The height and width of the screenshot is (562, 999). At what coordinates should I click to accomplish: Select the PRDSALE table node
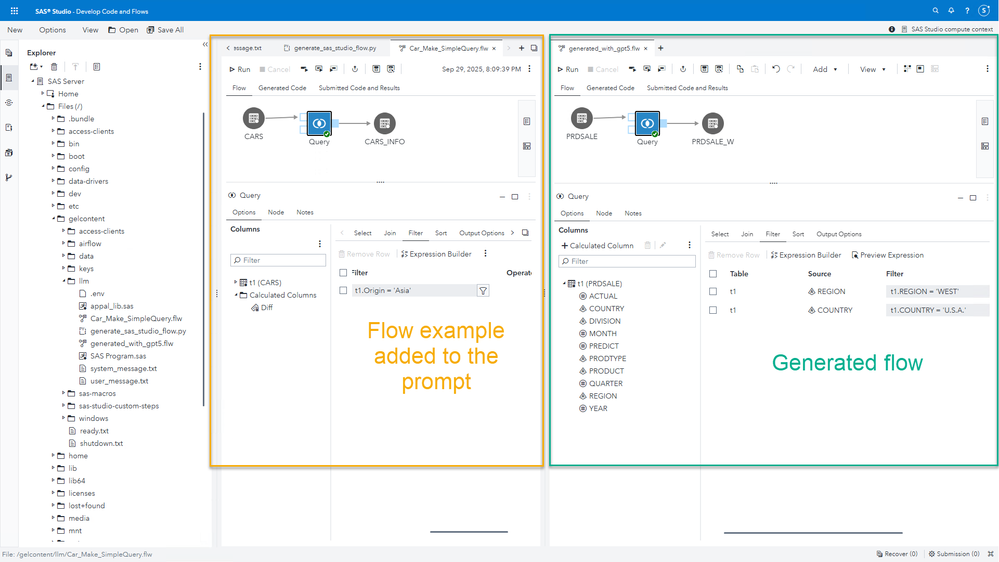[x=581, y=118]
